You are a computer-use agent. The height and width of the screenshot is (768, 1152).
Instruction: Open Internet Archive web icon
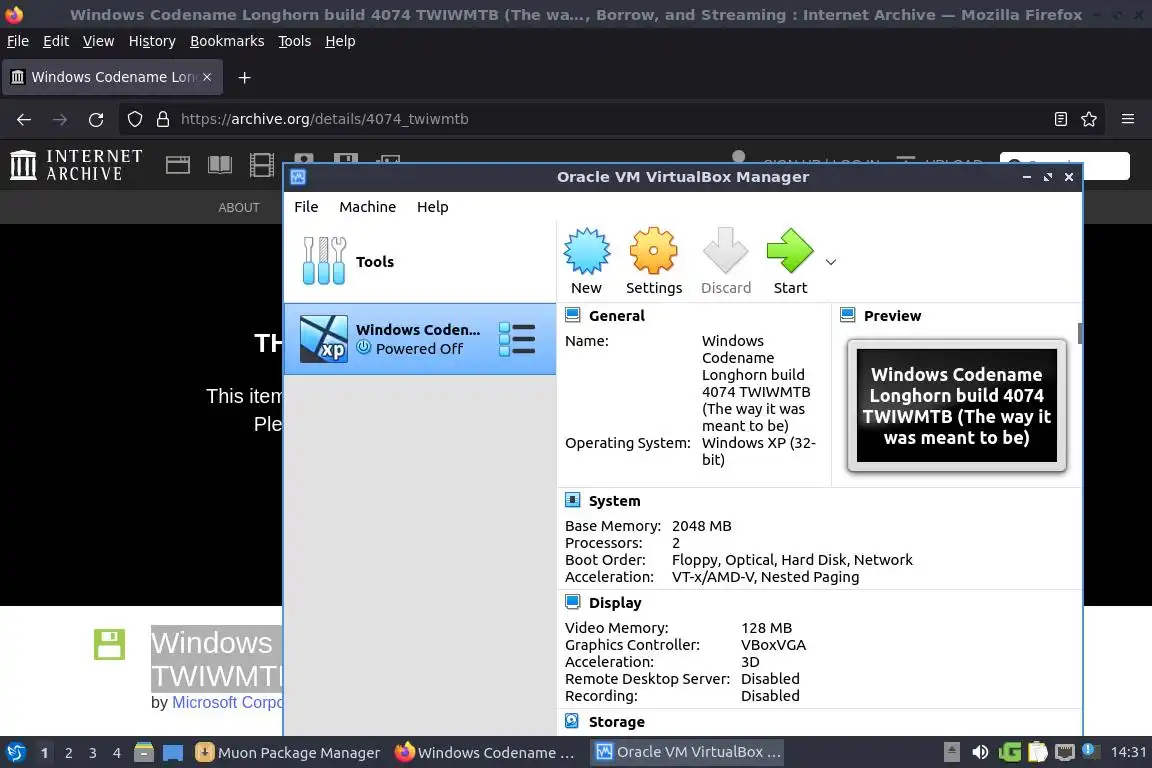coord(178,165)
